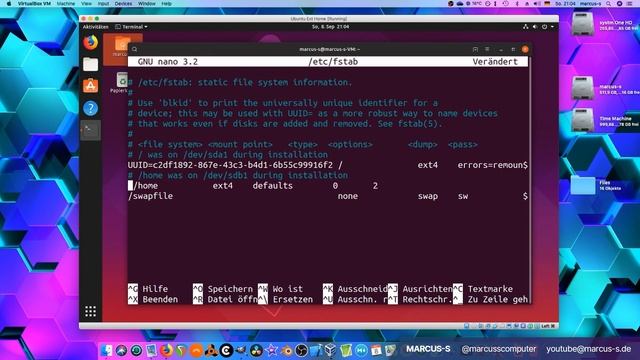Screen dimensions: 640x360
Task: Open the Devices menu
Action: (x=123, y=4)
